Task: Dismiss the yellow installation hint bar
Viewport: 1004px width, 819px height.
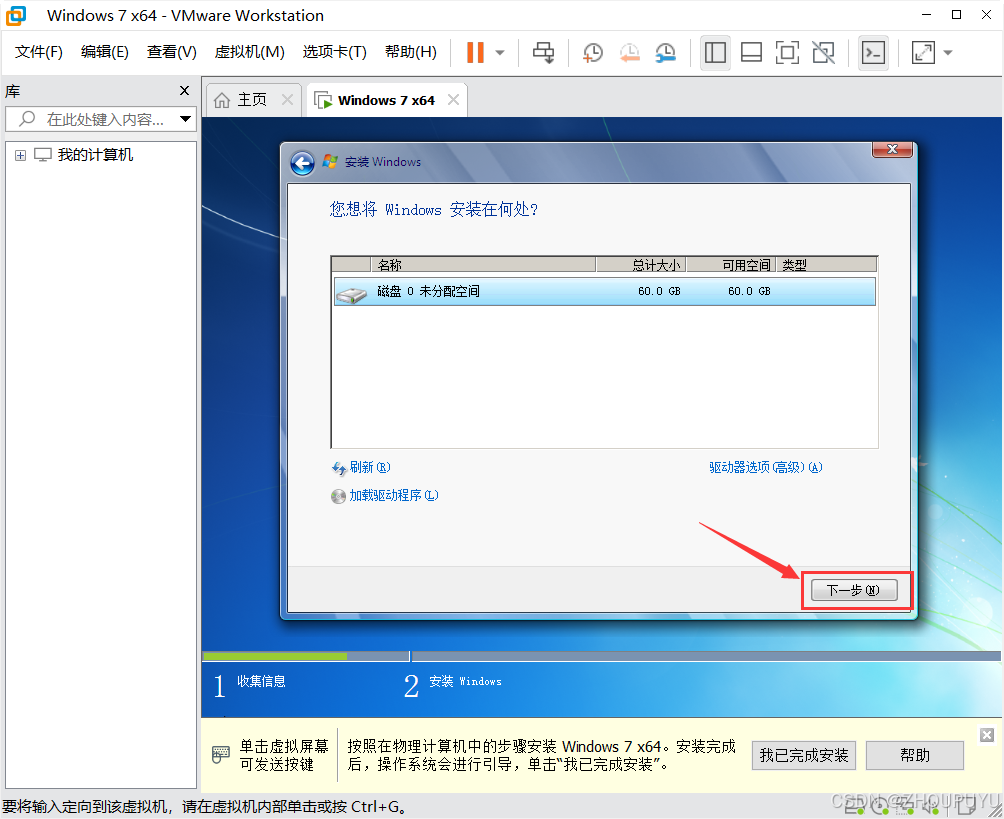Action: 987,735
